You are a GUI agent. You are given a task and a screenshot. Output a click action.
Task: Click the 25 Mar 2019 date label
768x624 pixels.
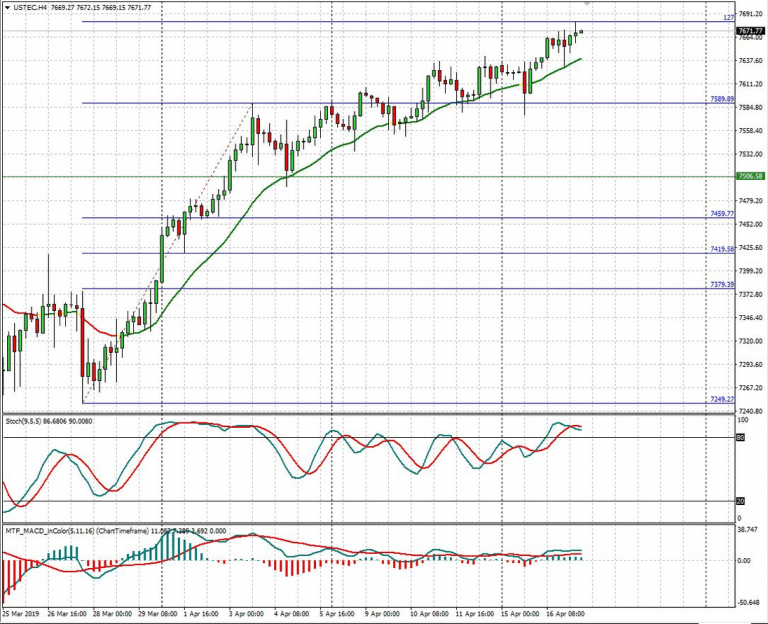[20, 614]
